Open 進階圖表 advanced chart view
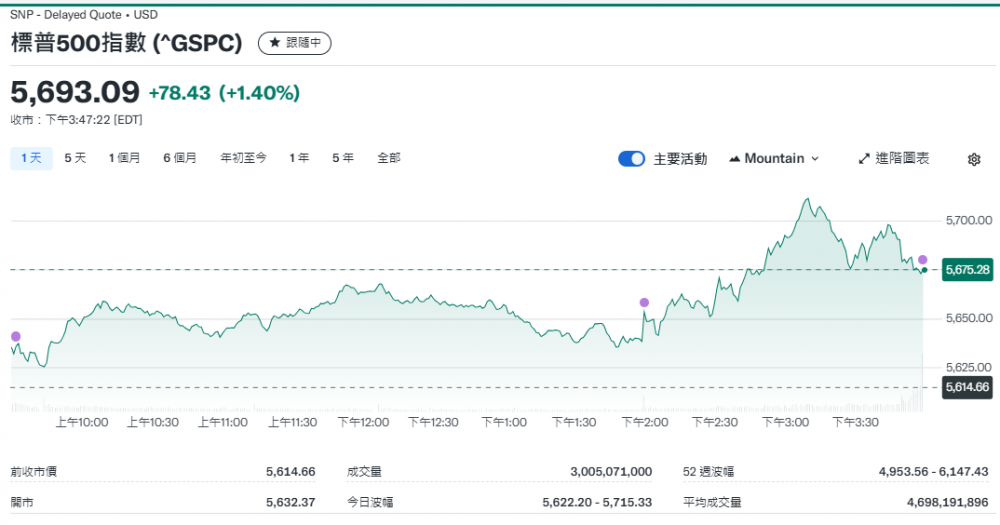Screen dimensions: 1000x525 893,158
